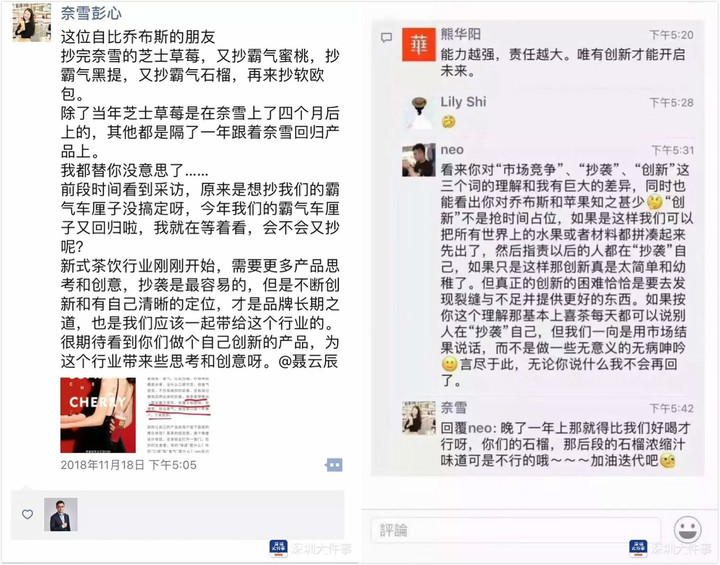Open the comment menu button below the post
Image resolution: width=720 pixels, height=565 pixels.
point(334,465)
